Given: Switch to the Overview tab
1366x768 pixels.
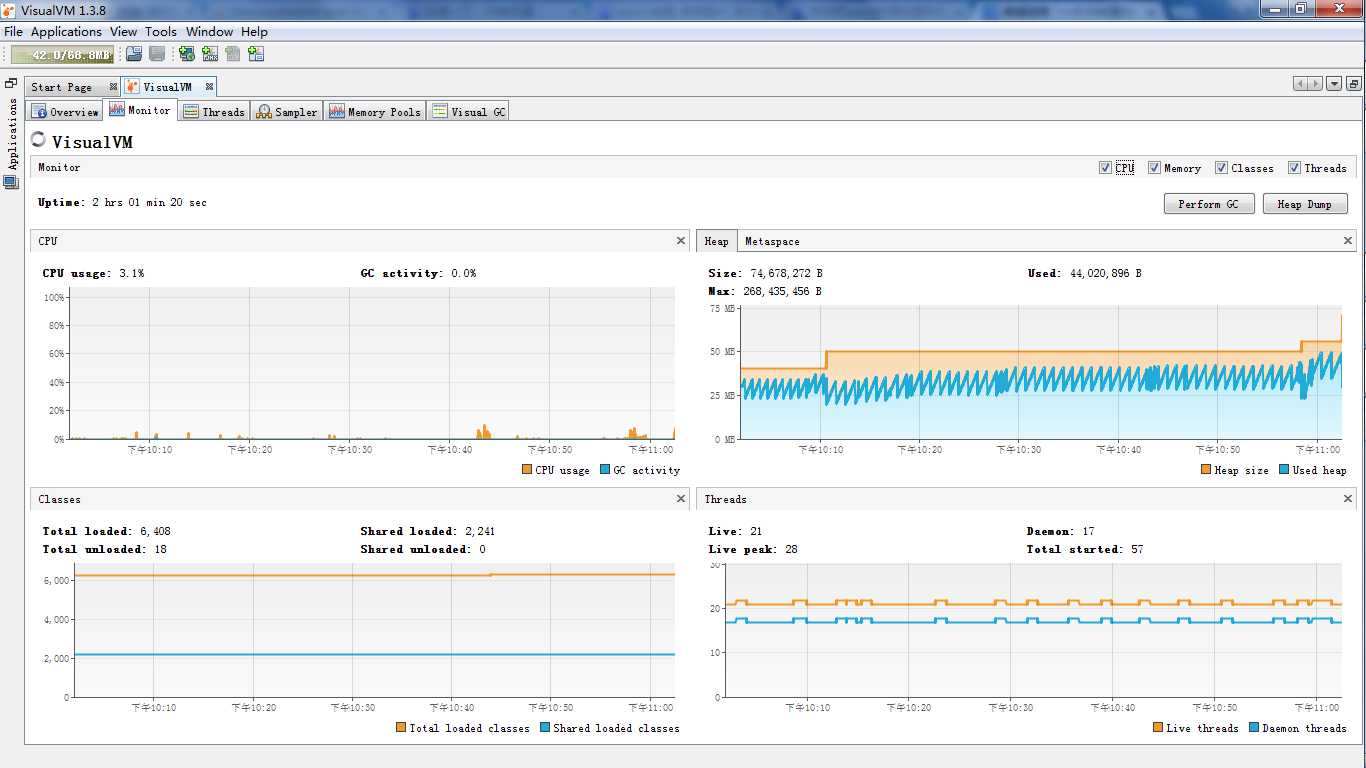Looking at the screenshot, I should (66, 112).
